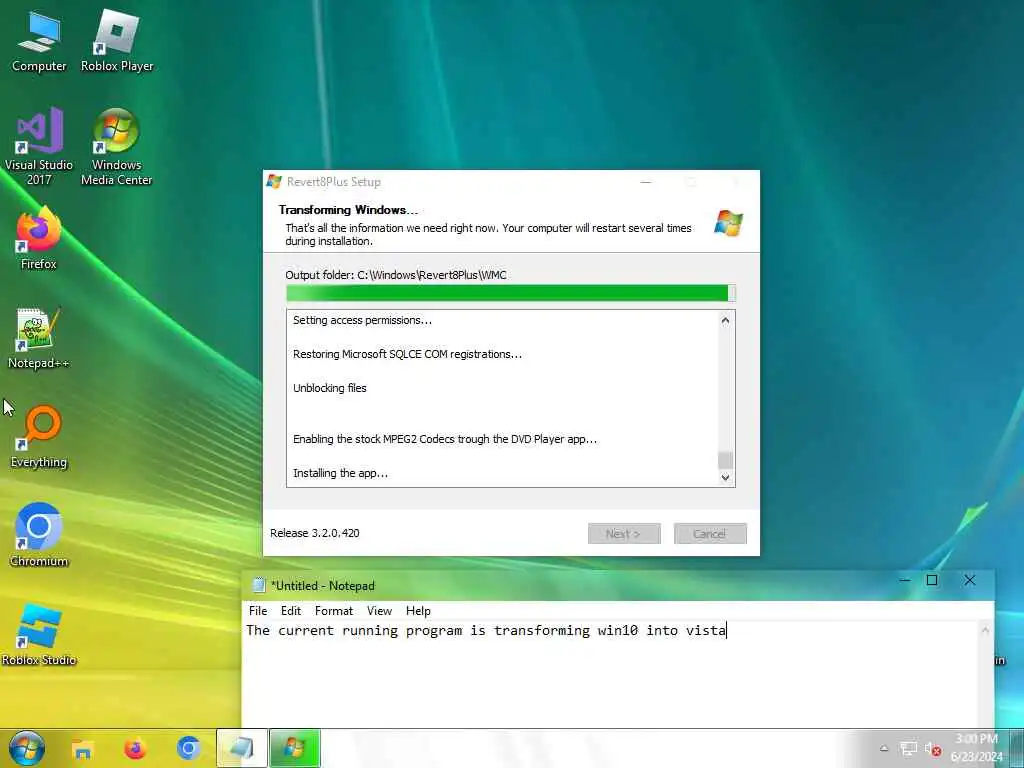Click the Notepad title bar icon
This screenshot has width=1024, height=768.
point(259,585)
